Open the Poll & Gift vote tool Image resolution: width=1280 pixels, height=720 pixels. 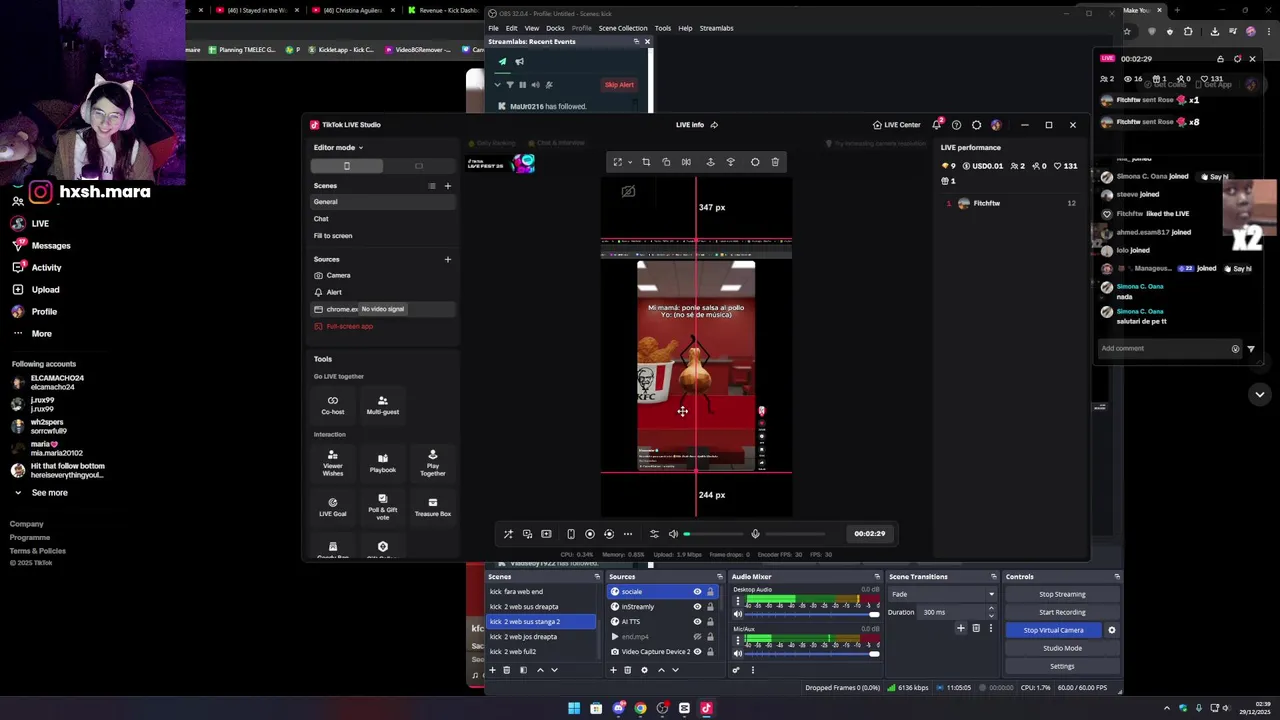click(382, 507)
